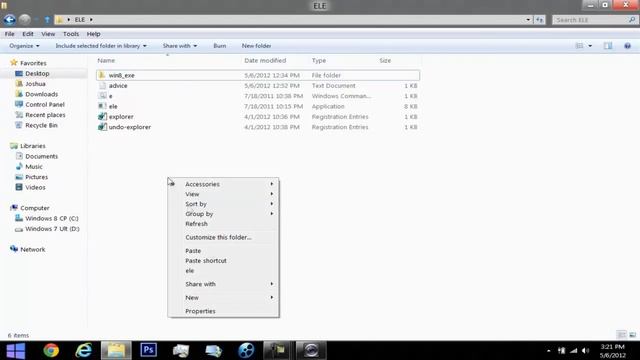Select the win8_exe folder icon
Image resolution: width=640 pixels, height=360 pixels.
102,75
